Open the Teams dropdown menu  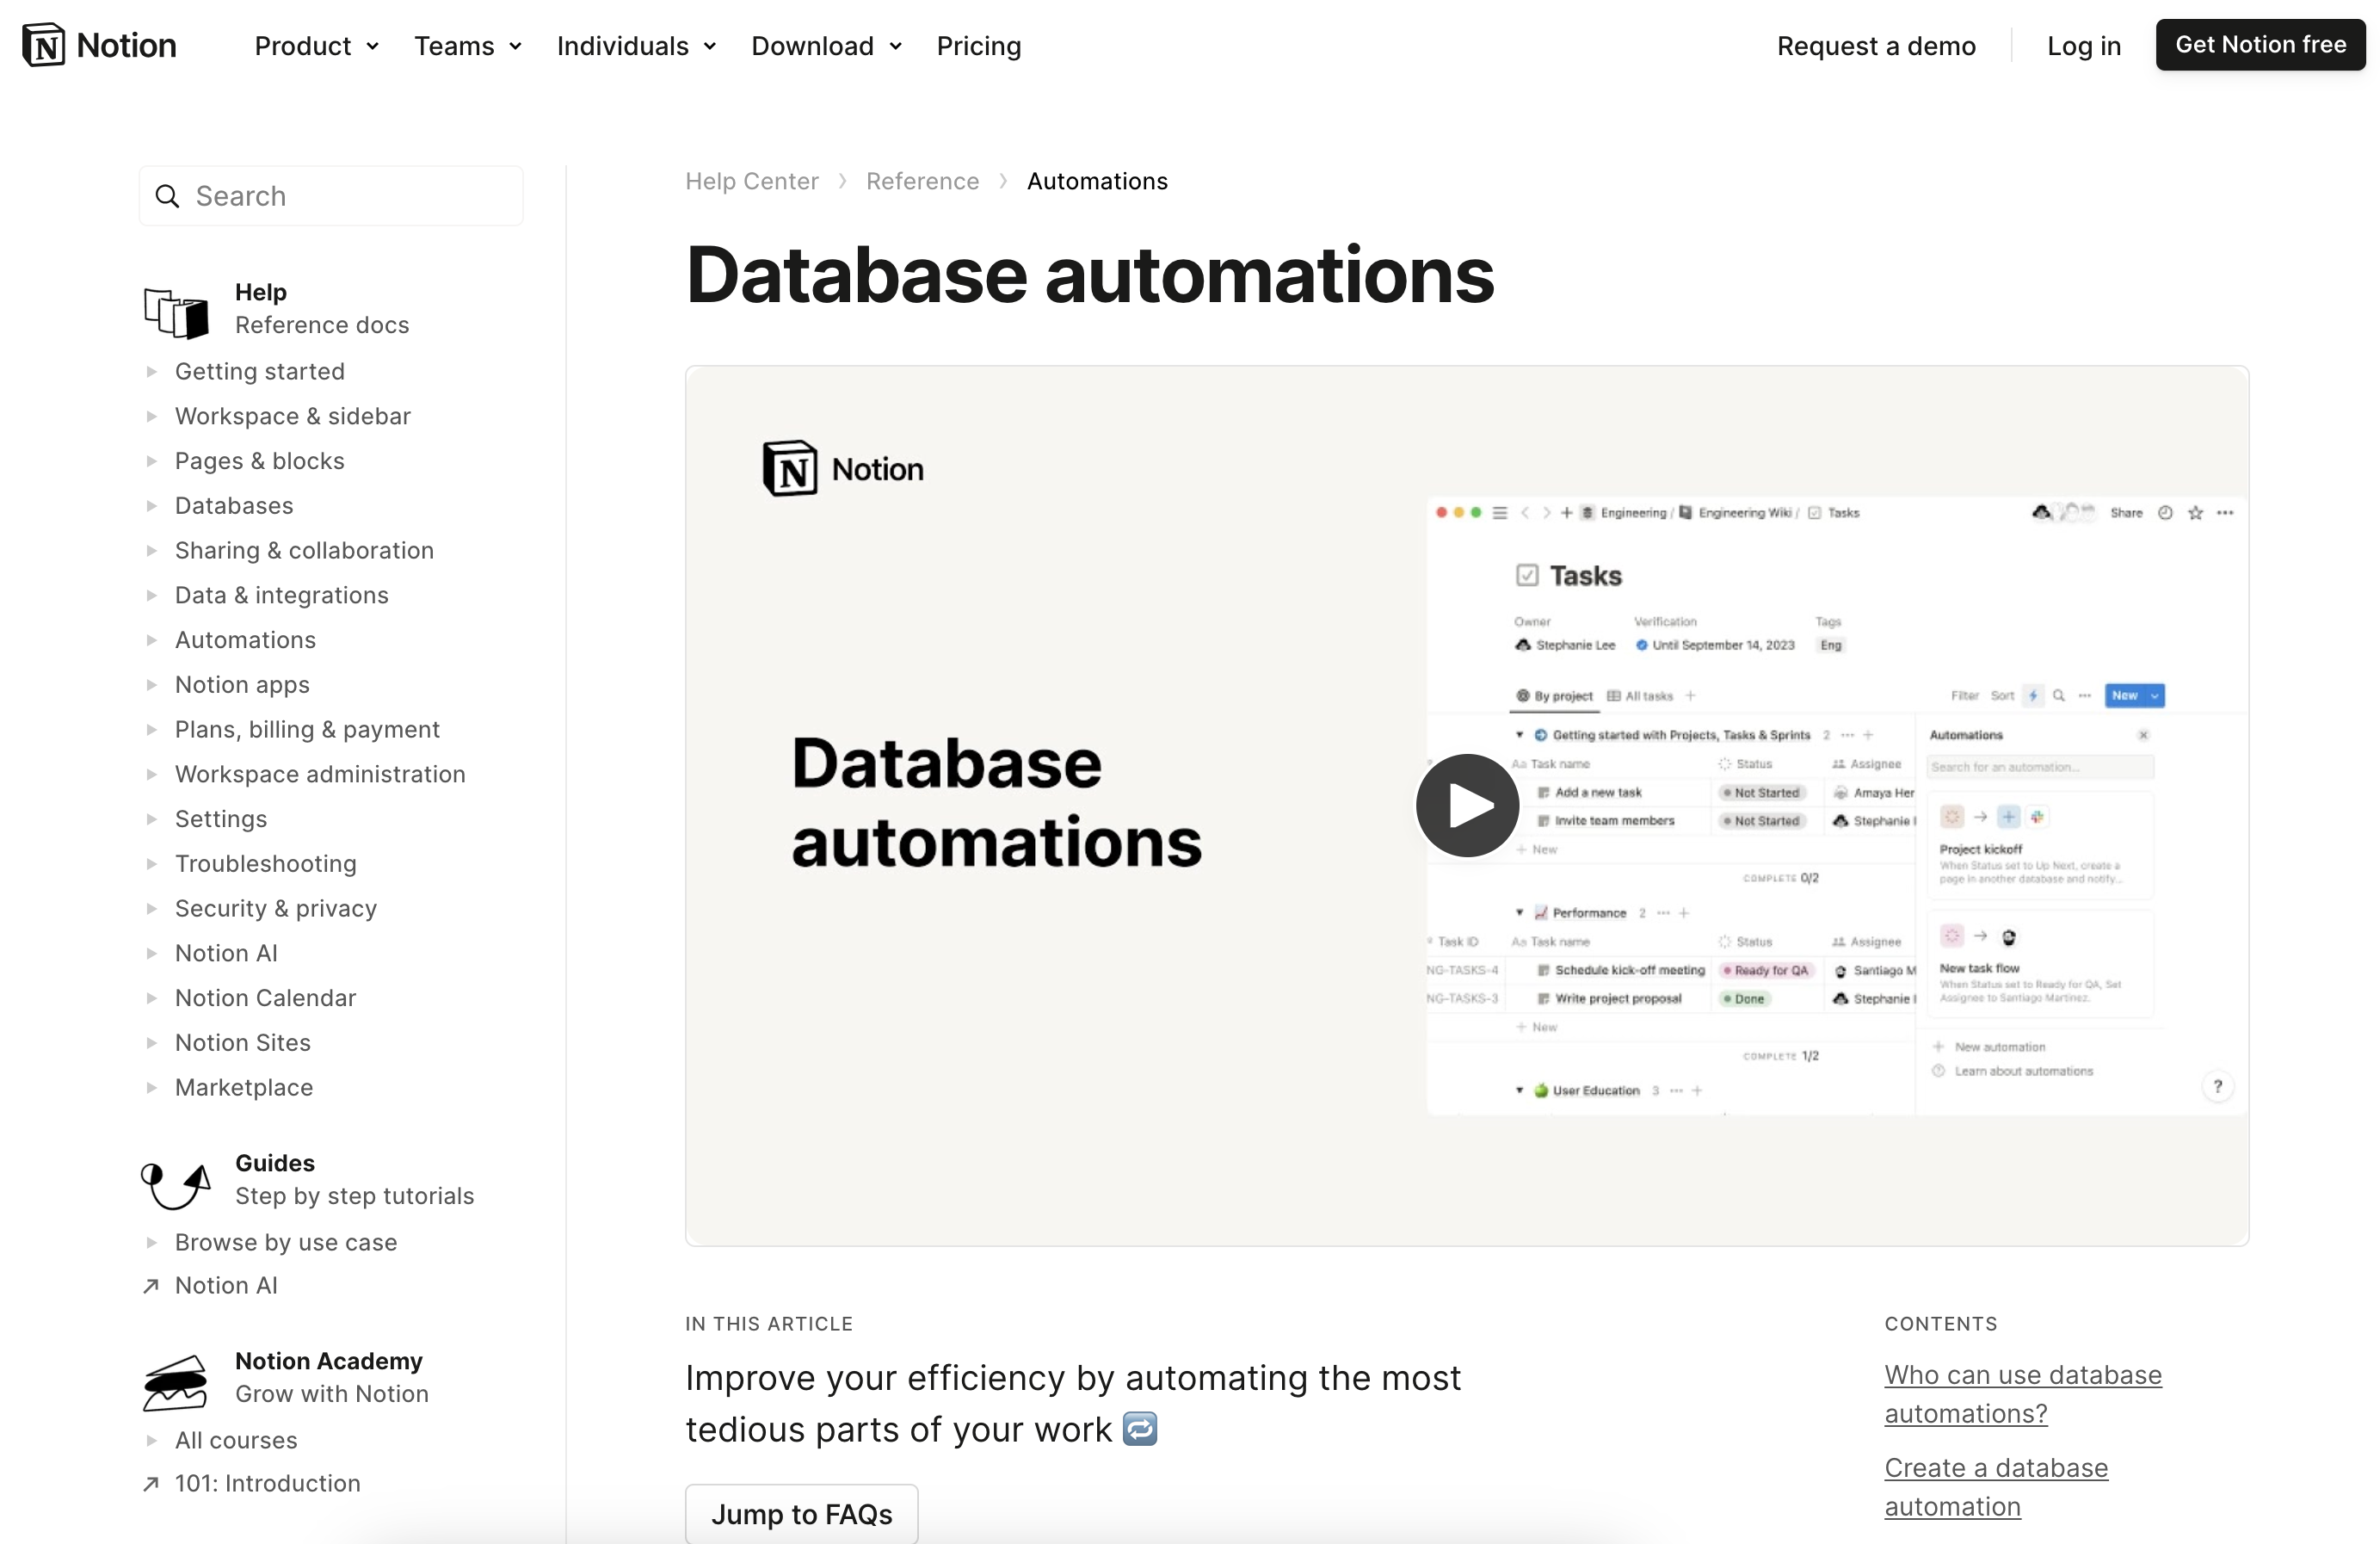468,46
